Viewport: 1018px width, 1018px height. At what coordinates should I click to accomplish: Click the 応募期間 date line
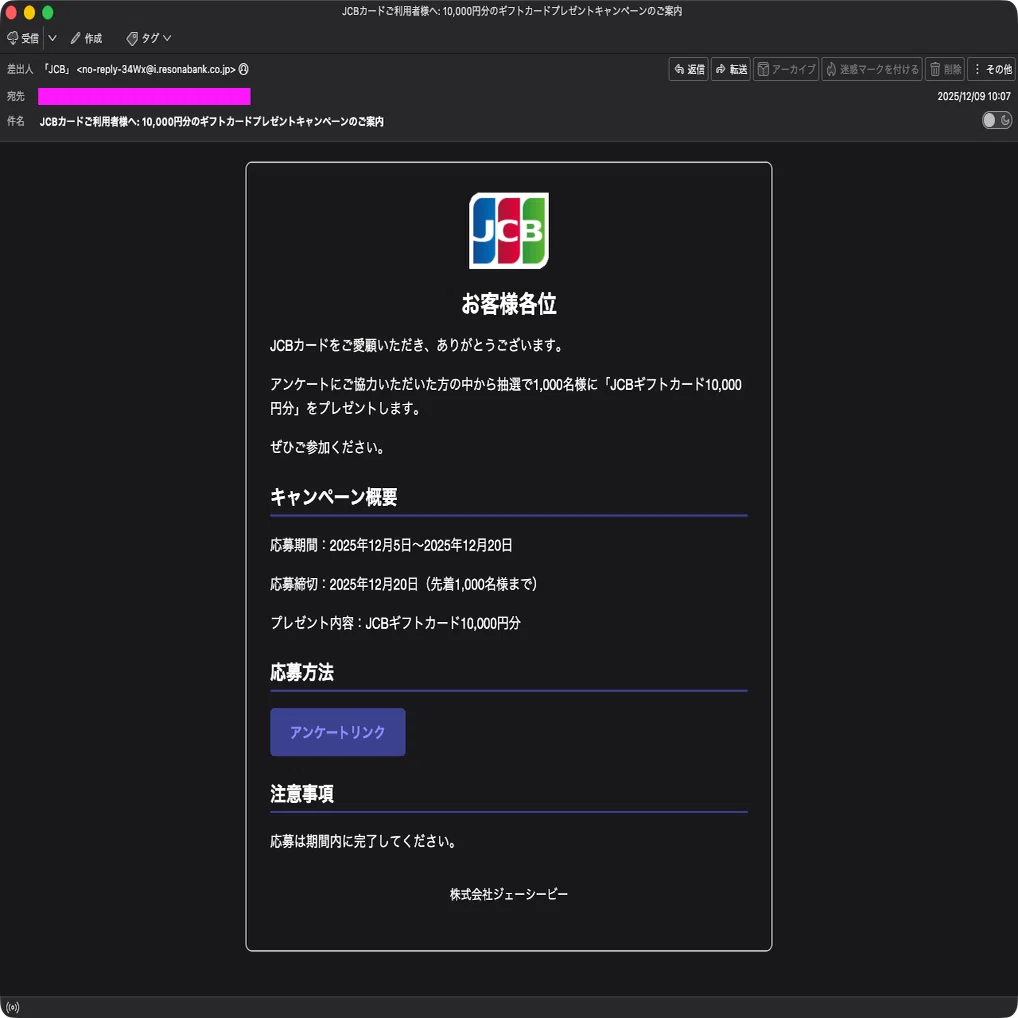tap(391, 545)
